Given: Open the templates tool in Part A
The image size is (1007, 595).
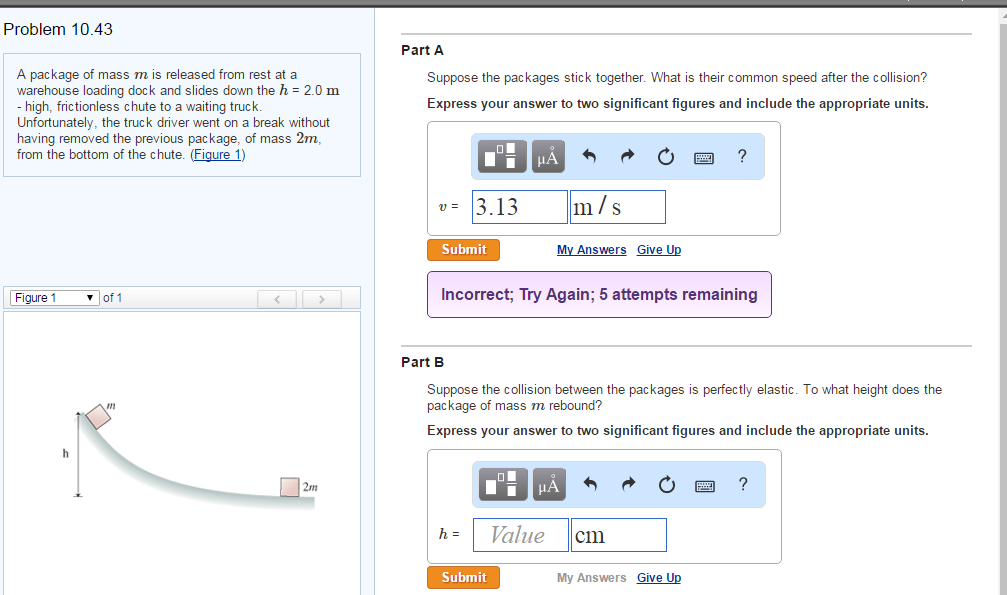Looking at the screenshot, I should click(503, 156).
